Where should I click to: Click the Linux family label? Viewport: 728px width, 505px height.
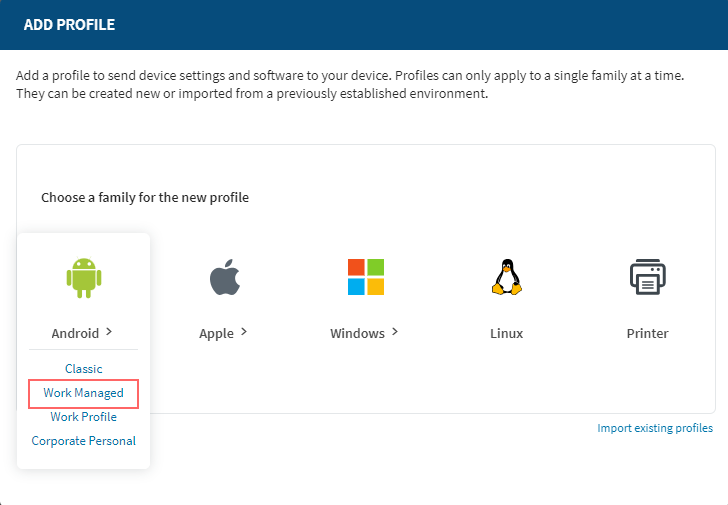507,333
